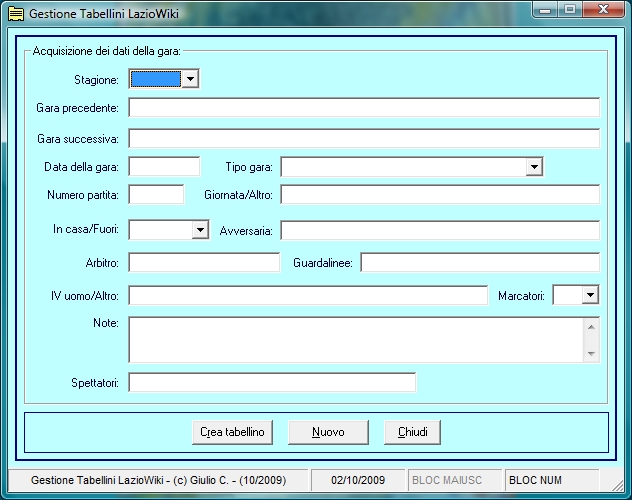Screen dimensions: 632x500
Task: Click into the Guardalinee field
Action: 479,263
